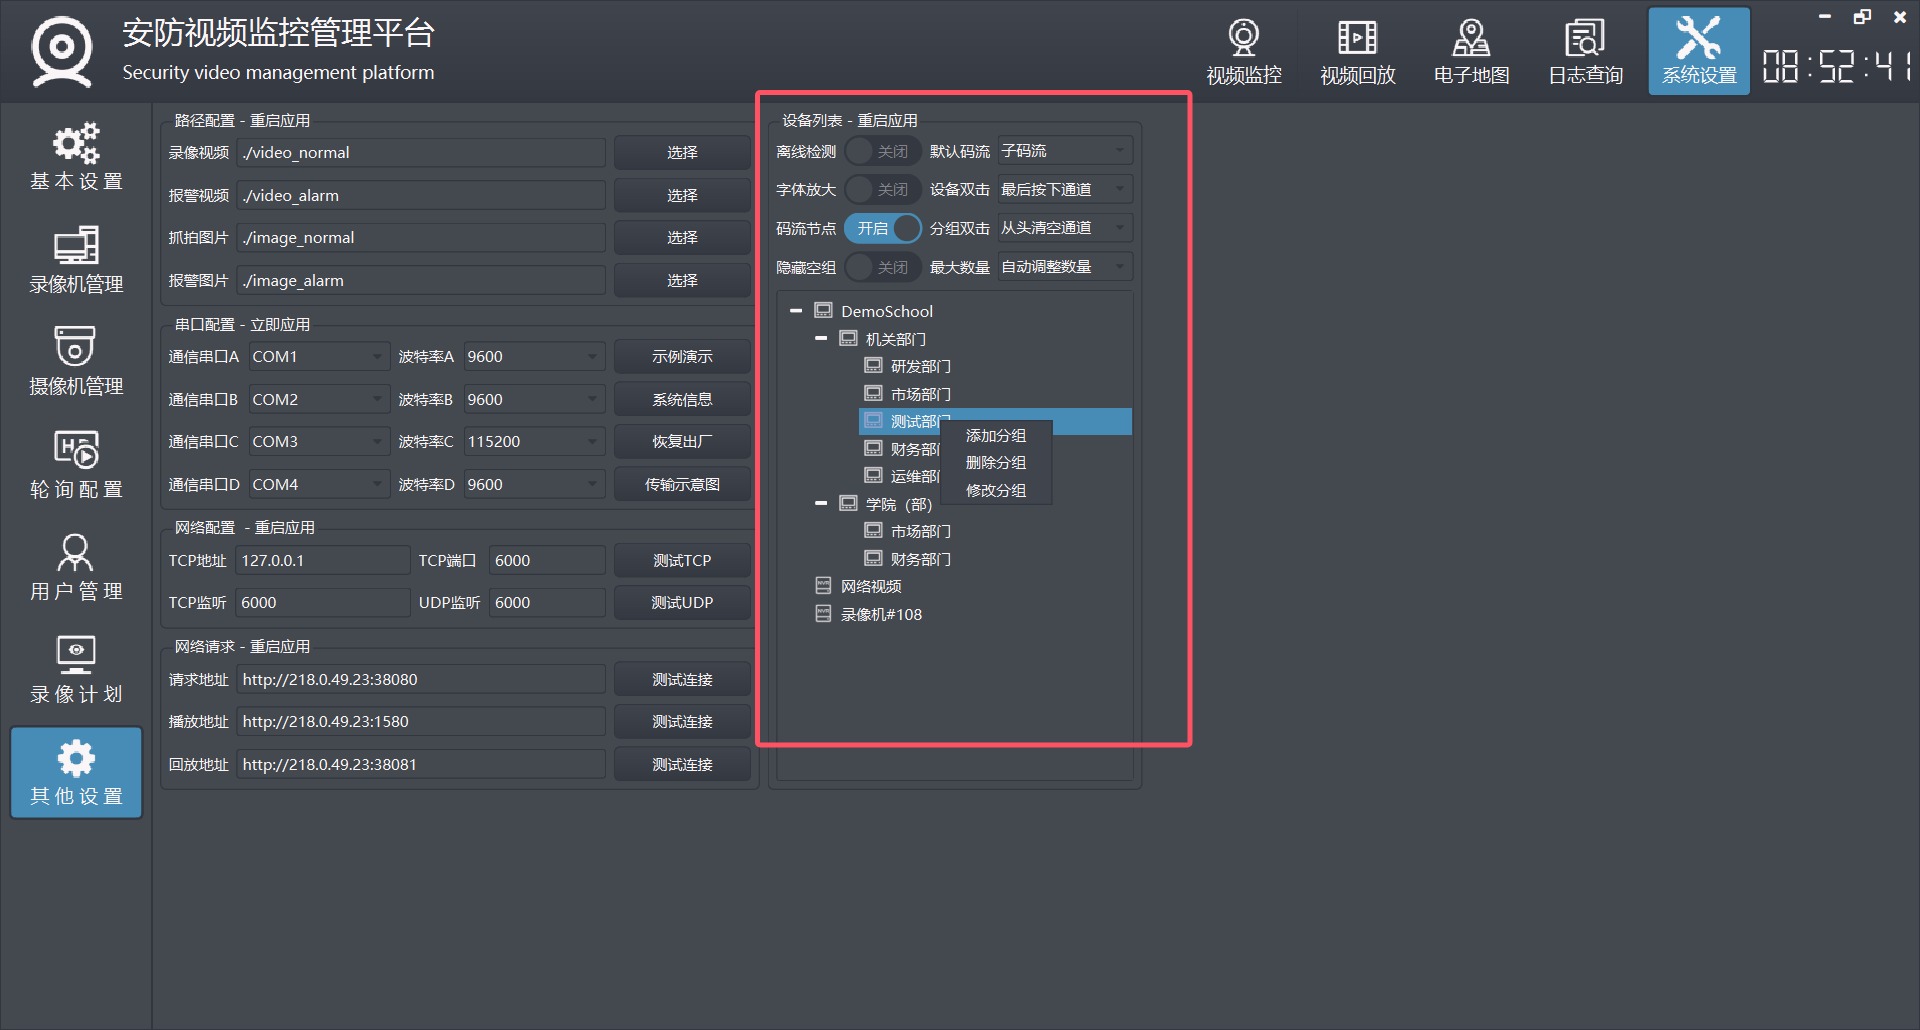1920x1030 pixels.
Task: Collapse the 机关部门 tree node
Action: tap(821, 338)
